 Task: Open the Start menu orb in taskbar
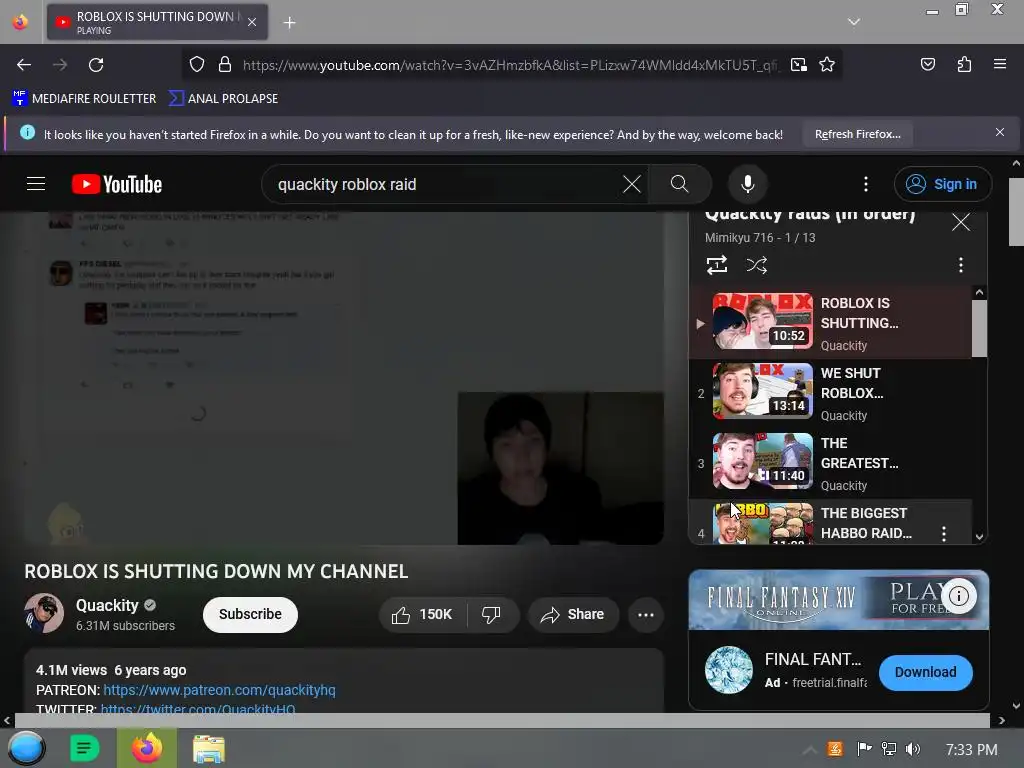point(27,748)
